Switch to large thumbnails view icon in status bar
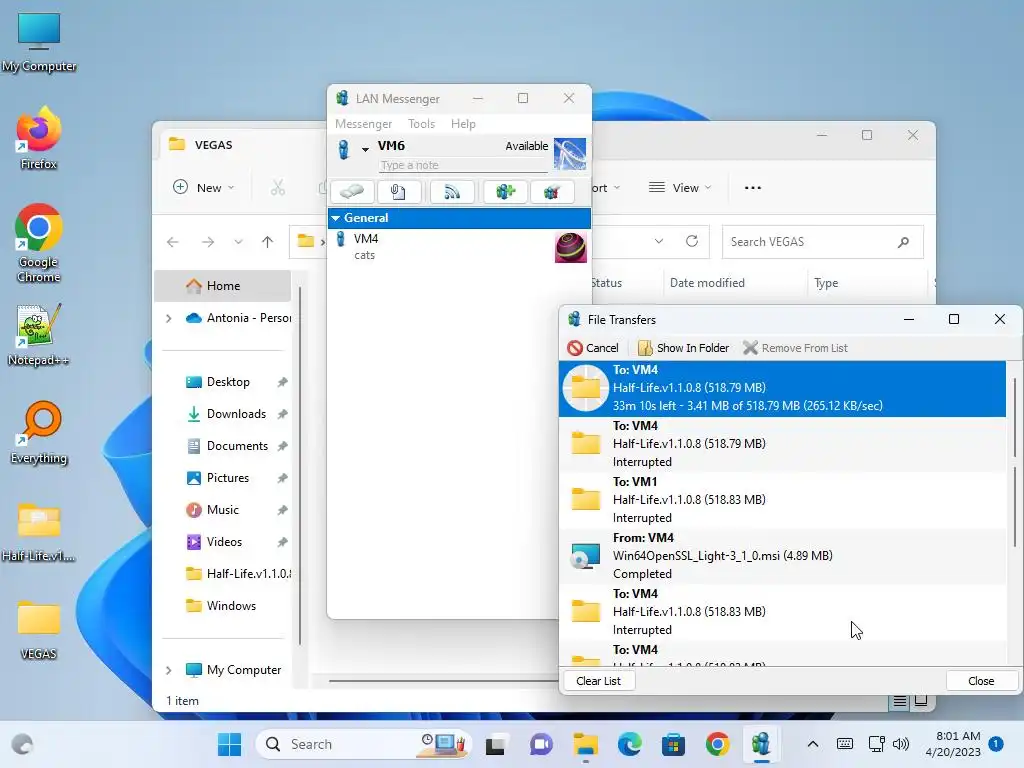This screenshot has height=768, width=1024. [921, 701]
